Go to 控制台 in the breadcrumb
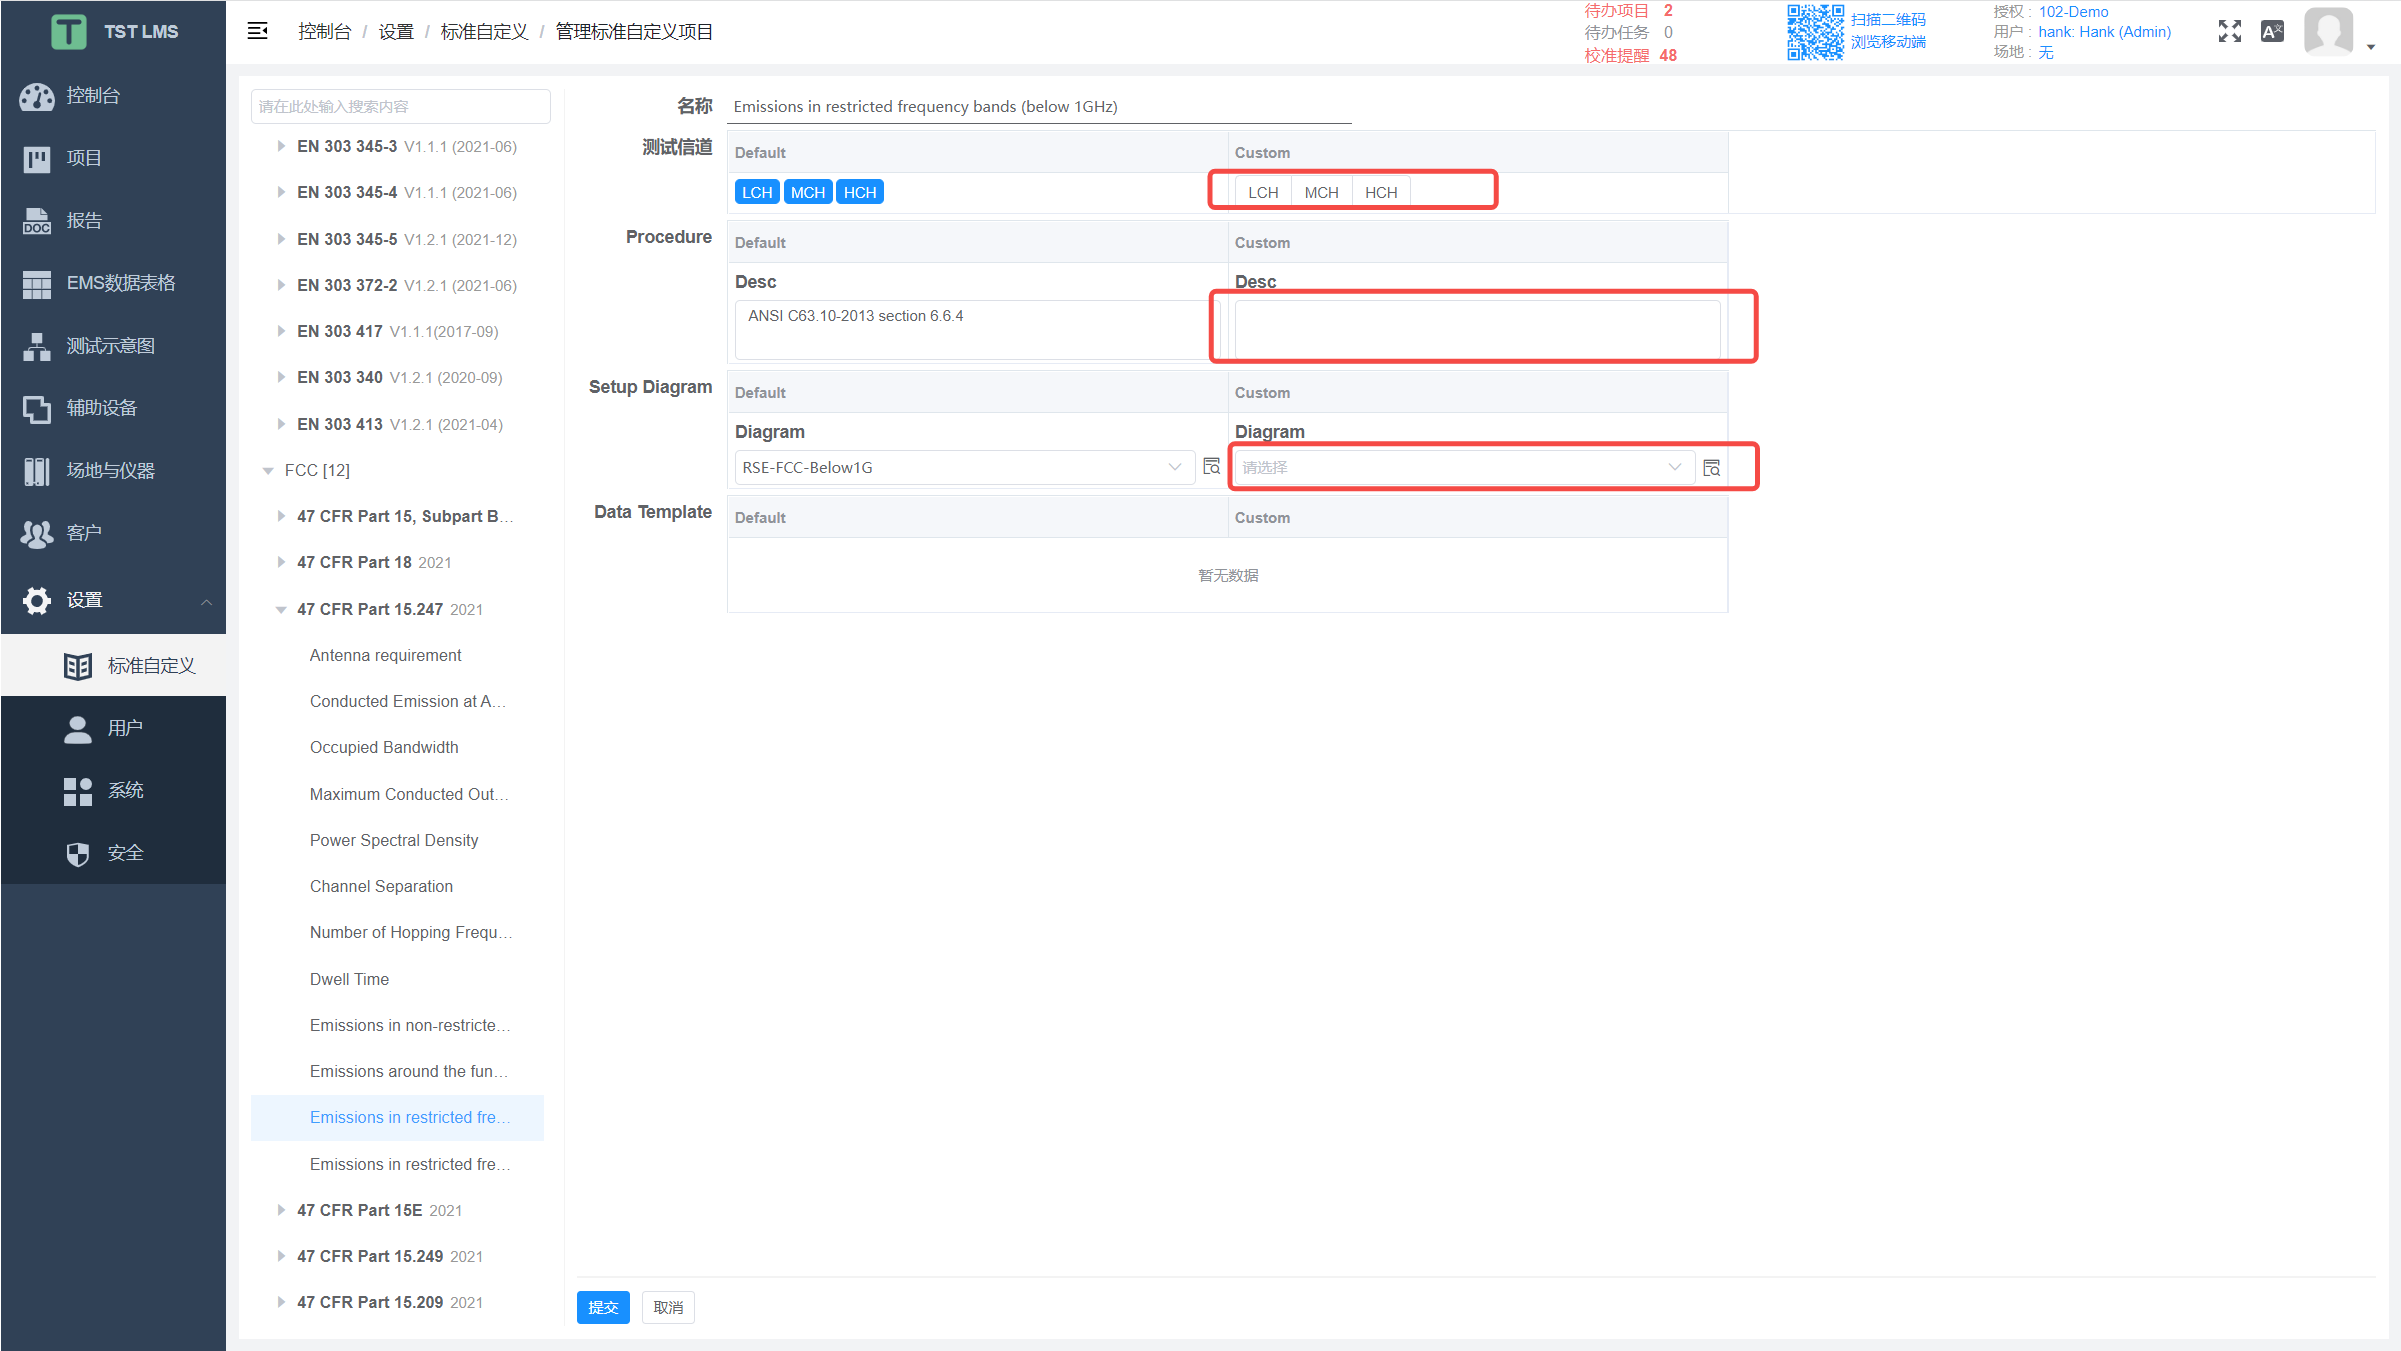 pyautogui.click(x=325, y=31)
